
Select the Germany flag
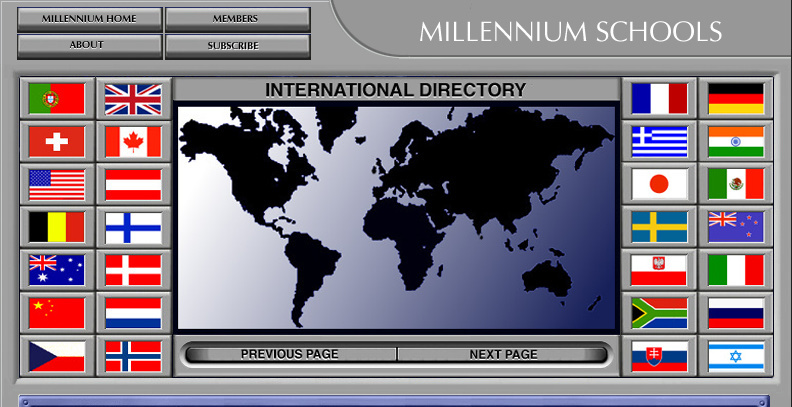(x=736, y=98)
